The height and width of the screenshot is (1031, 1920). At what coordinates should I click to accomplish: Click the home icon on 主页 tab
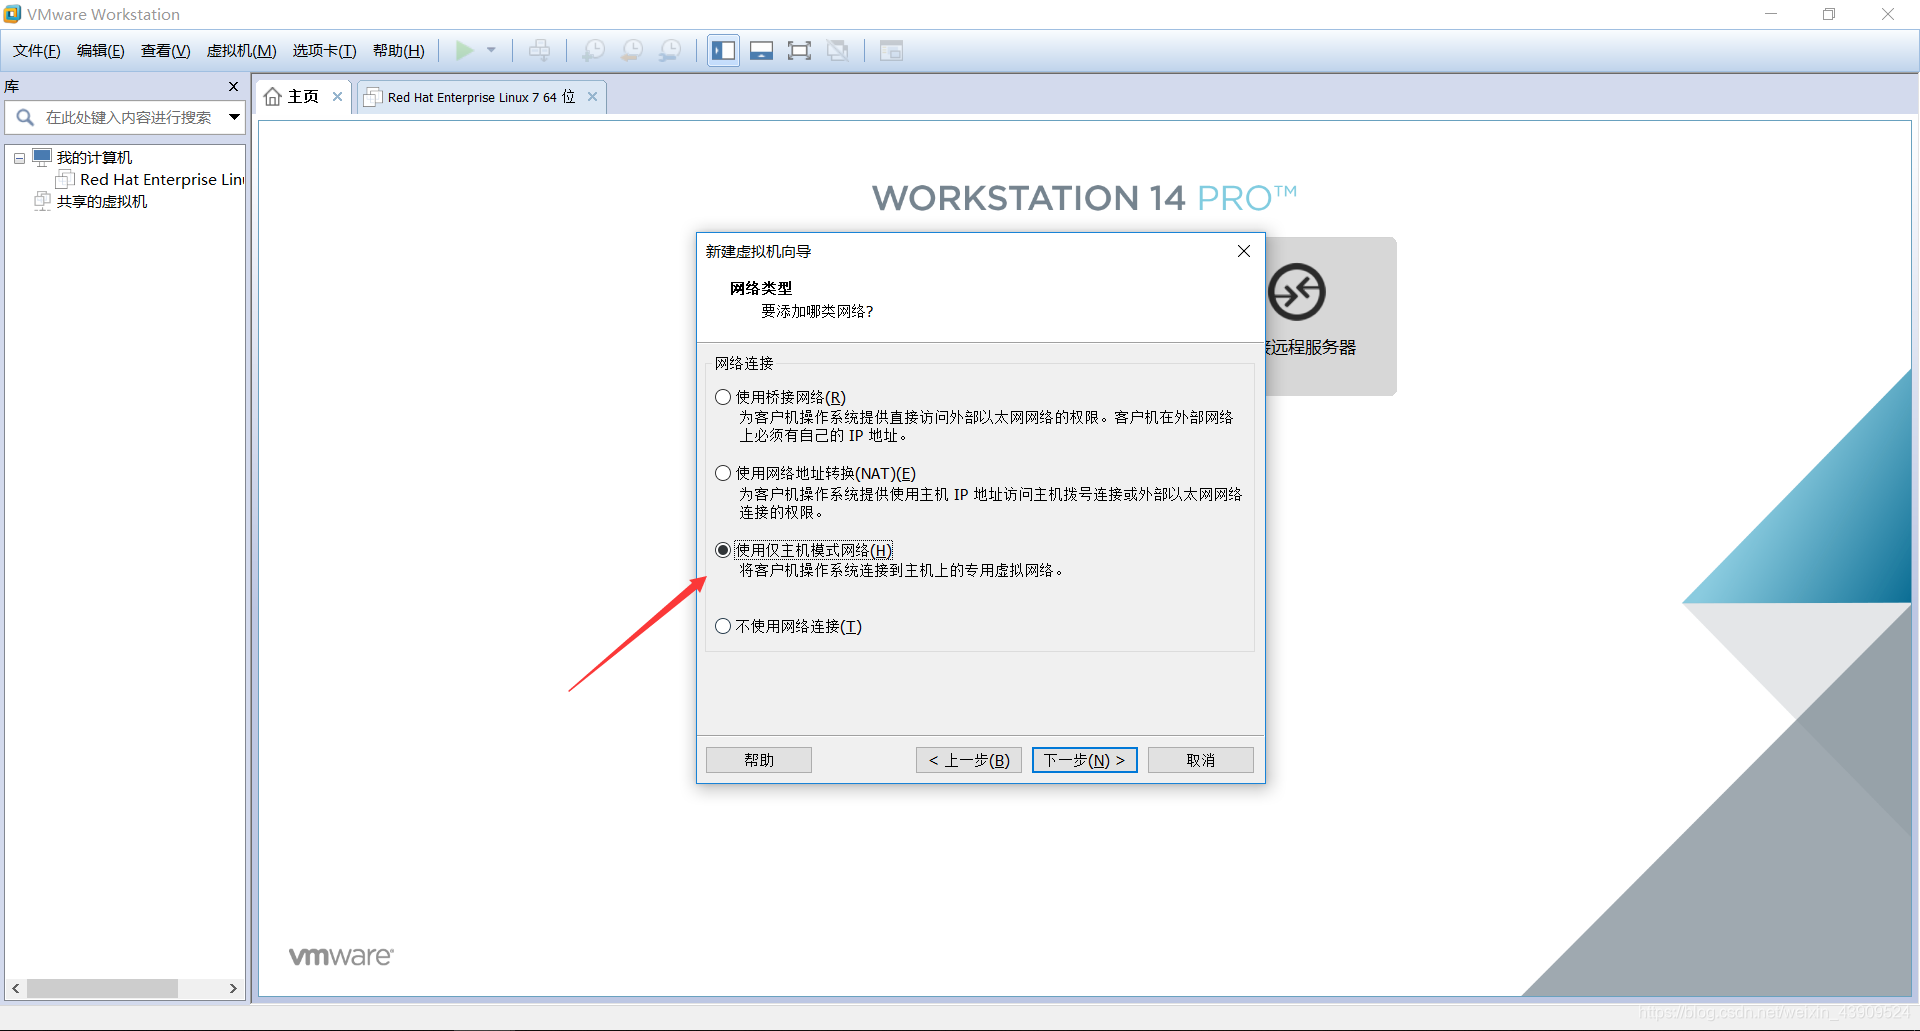click(273, 97)
